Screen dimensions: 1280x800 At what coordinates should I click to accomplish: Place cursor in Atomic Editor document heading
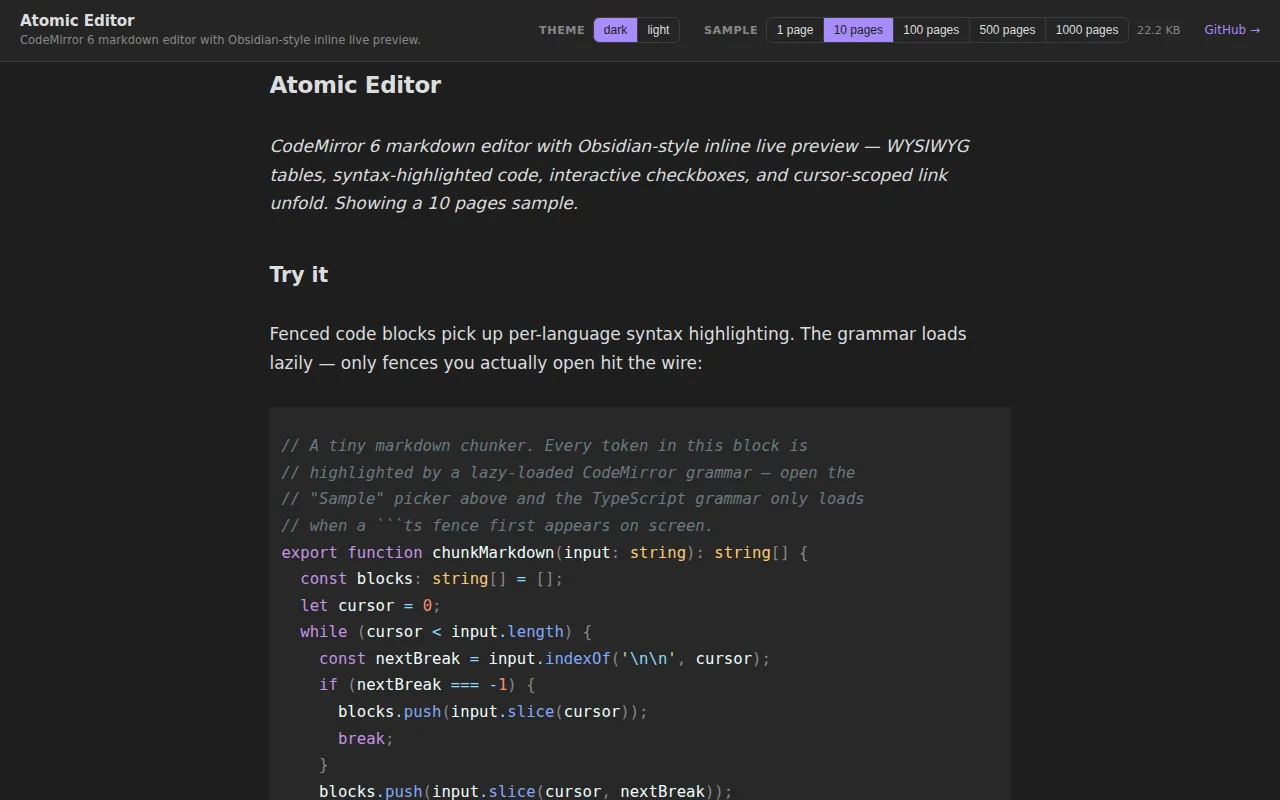(355, 85)
